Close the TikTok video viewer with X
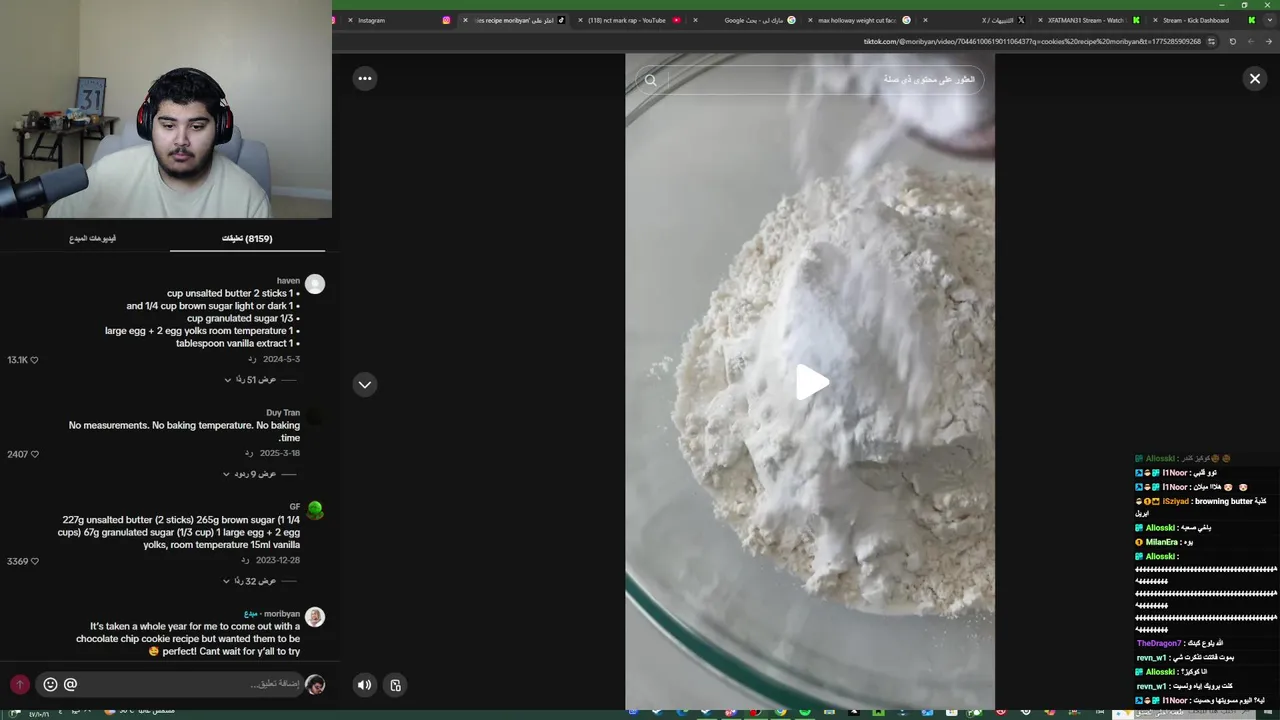This screenshot has height=720, width=1280. (1254, 79)
